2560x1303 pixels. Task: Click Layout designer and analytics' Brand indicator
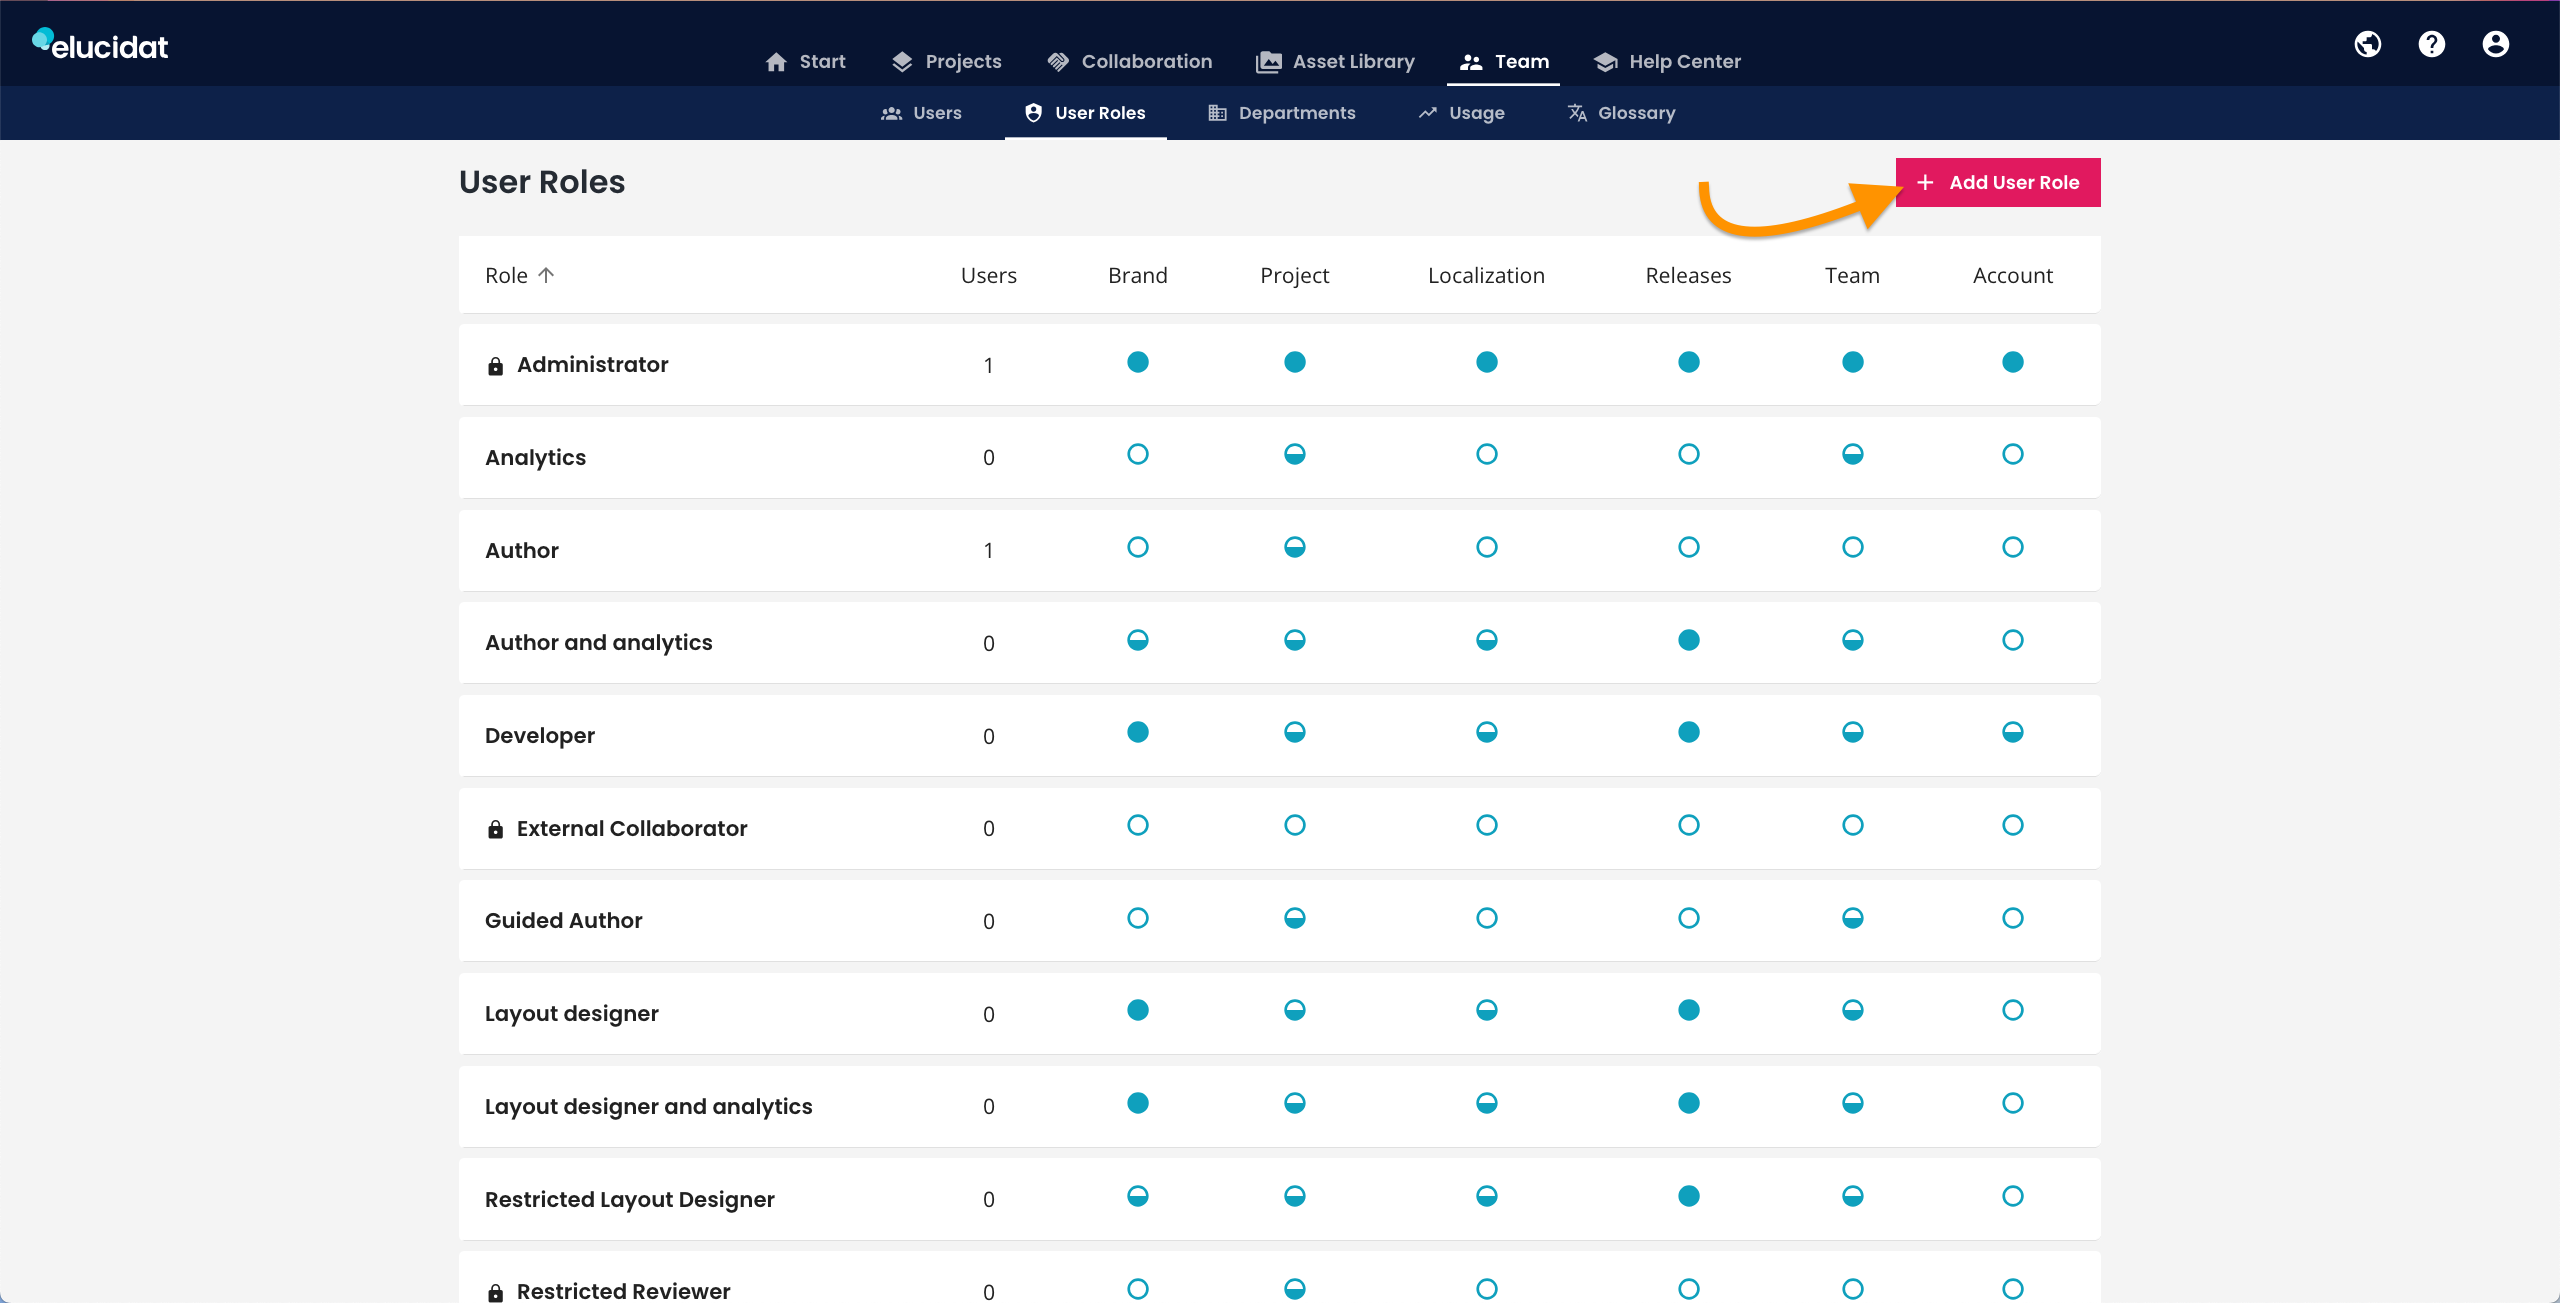pos(1137,1103)
